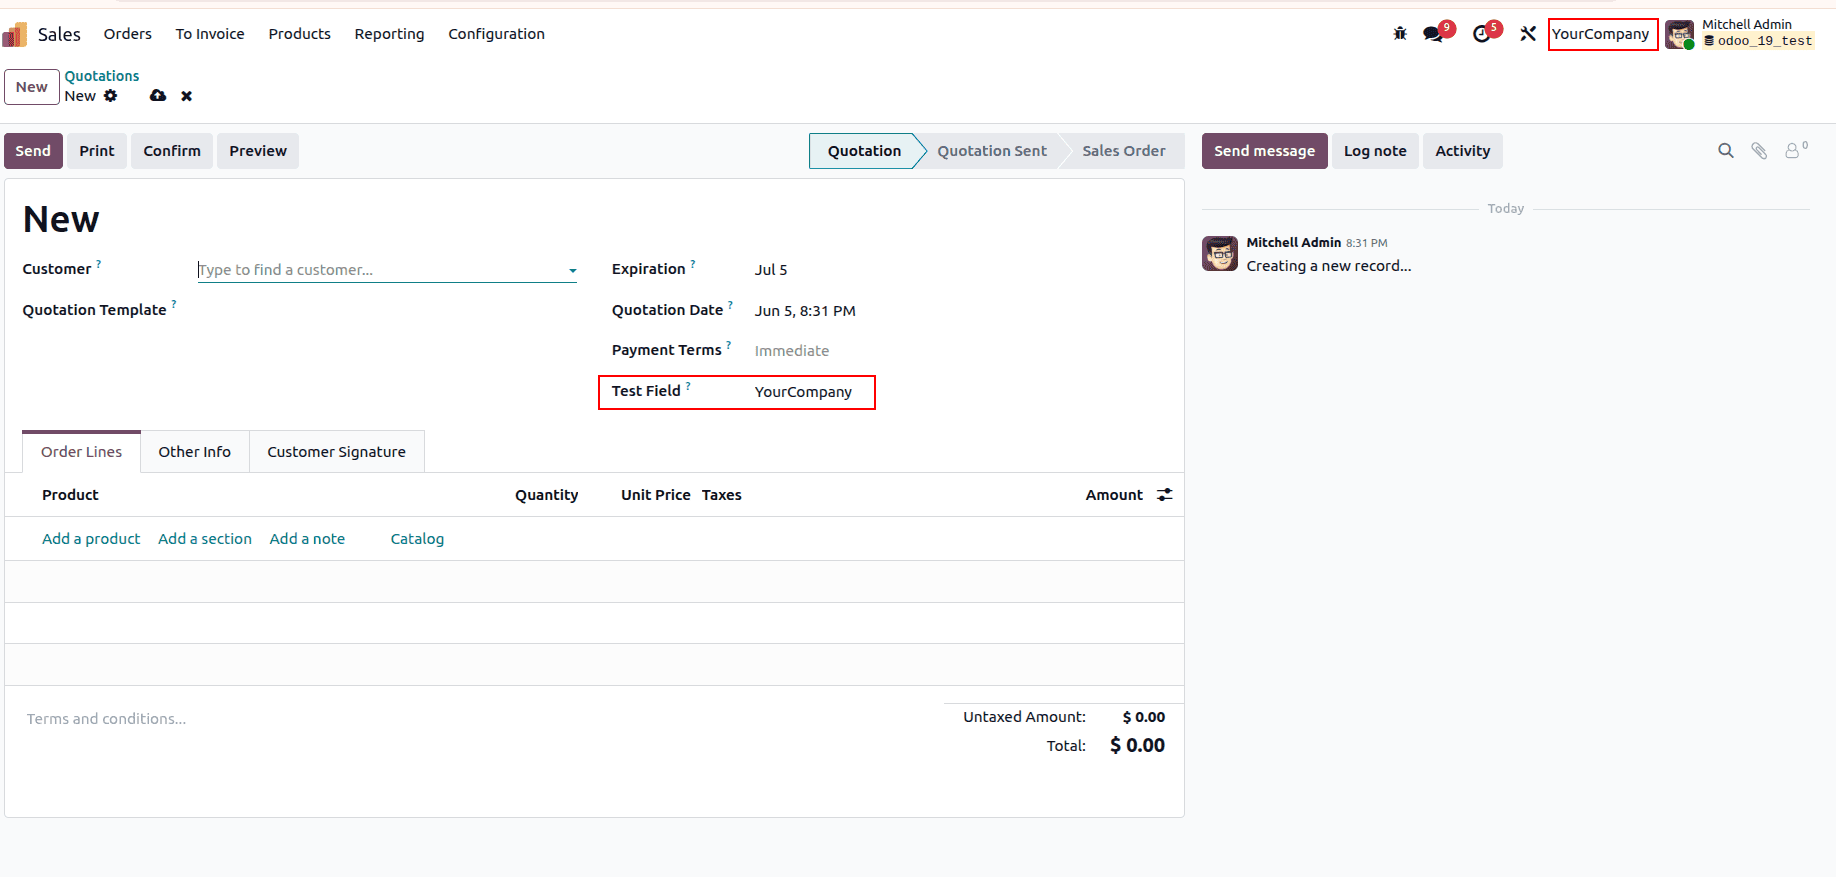Select the Sales Order status stage
This screenshot has height=877, width=1836.
tap(1124, 151)
